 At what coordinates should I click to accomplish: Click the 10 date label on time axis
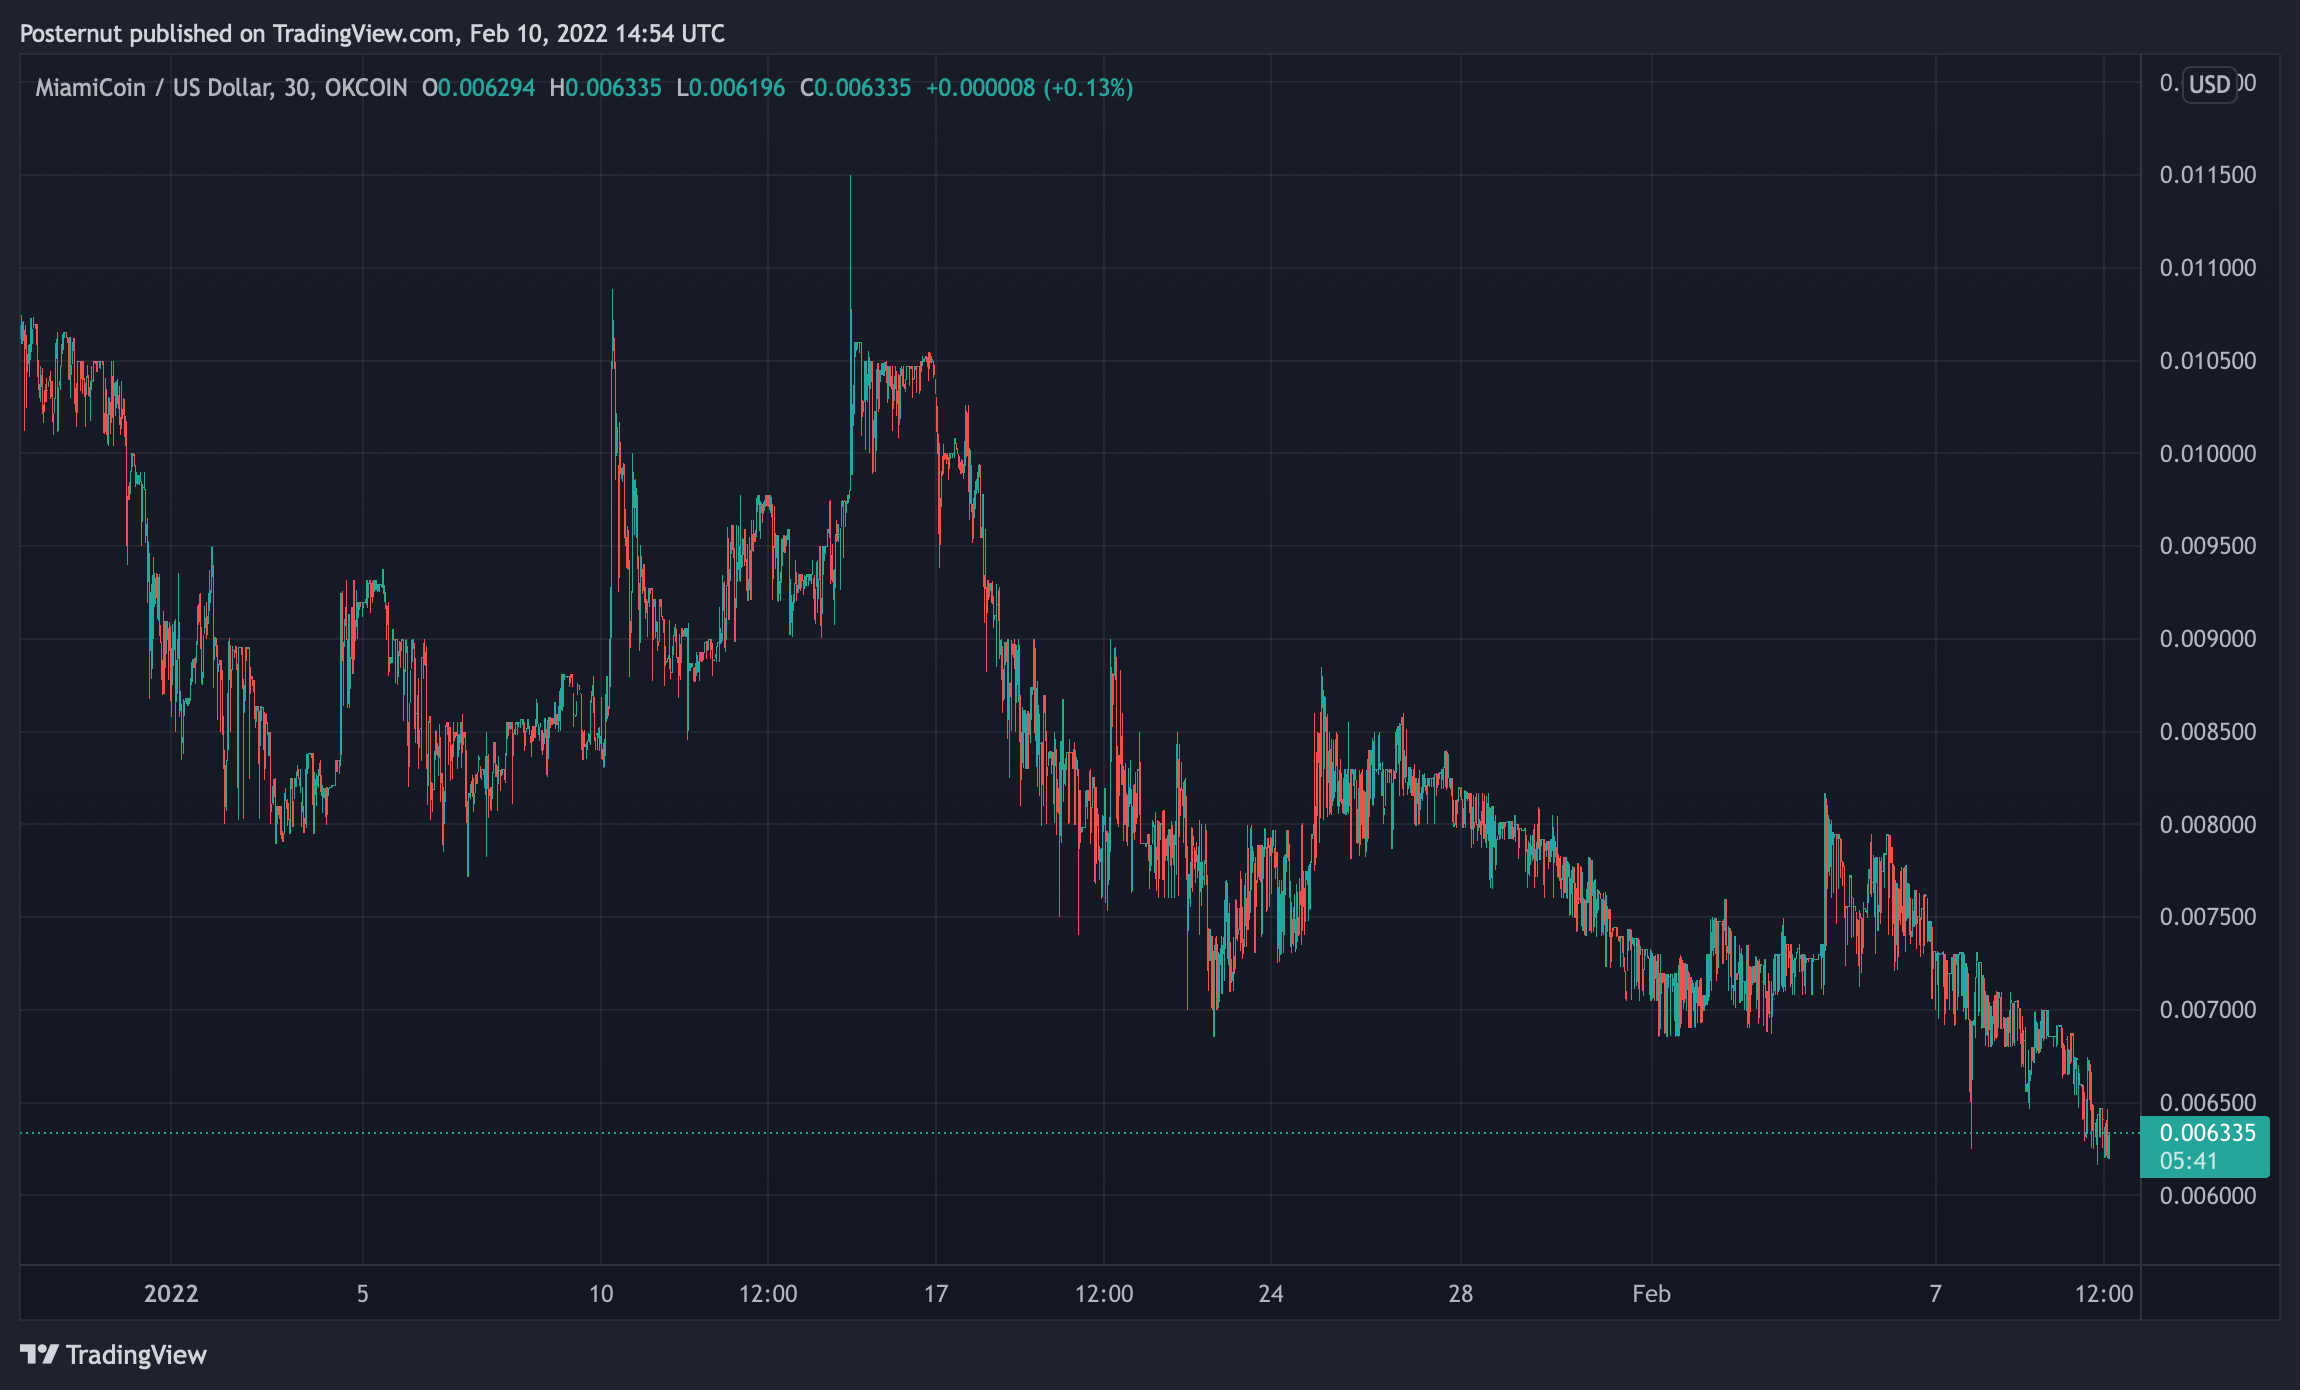[601, 1294]
